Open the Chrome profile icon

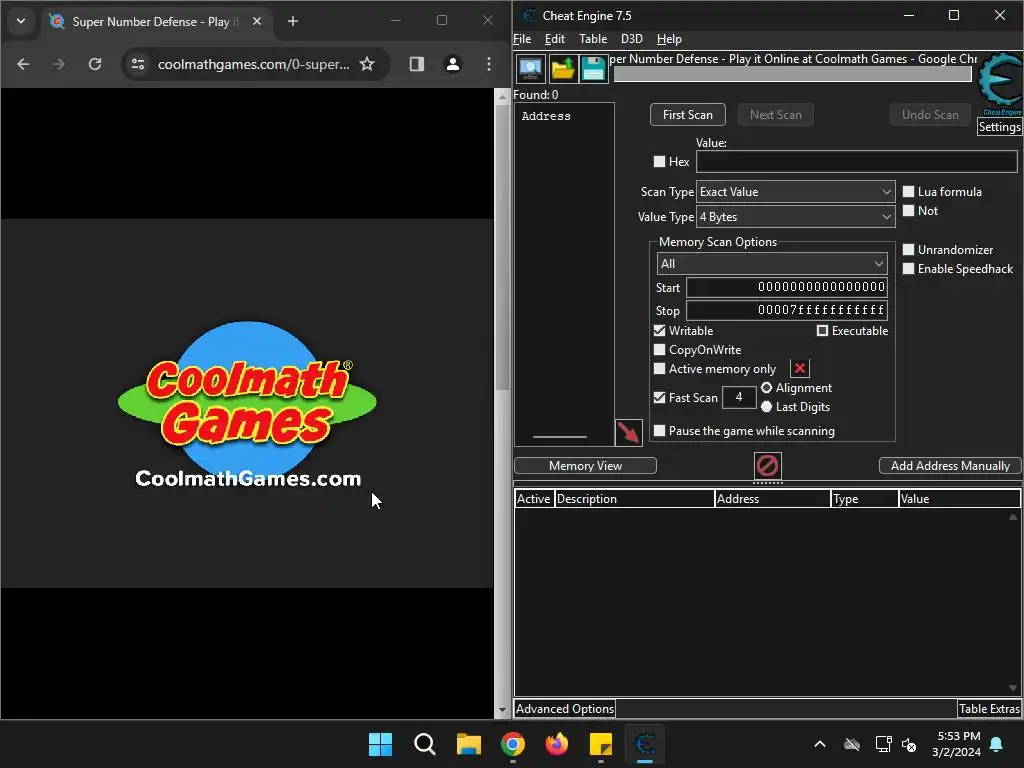click(453, 64)
